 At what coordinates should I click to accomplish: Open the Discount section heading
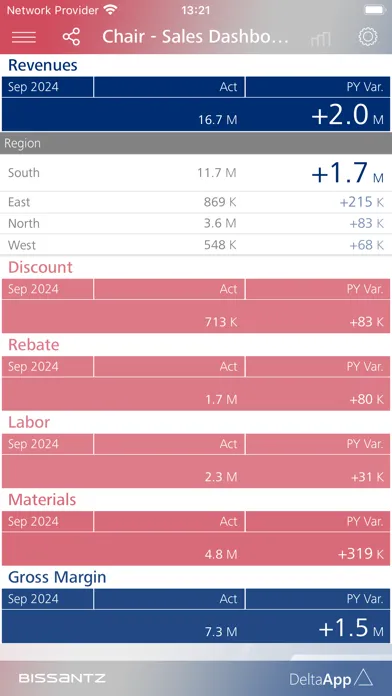pyautogui.click(x=40, y=267)
